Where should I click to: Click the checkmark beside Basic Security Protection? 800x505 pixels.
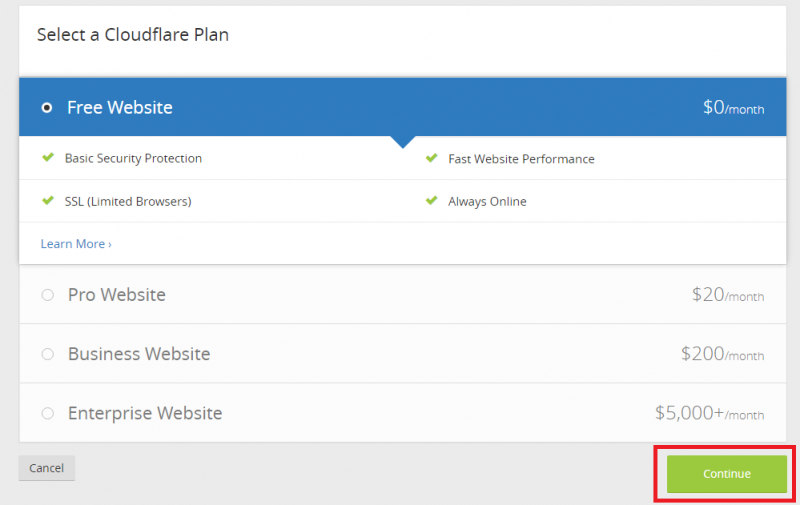pyautogui.click(x=48, y=157)
